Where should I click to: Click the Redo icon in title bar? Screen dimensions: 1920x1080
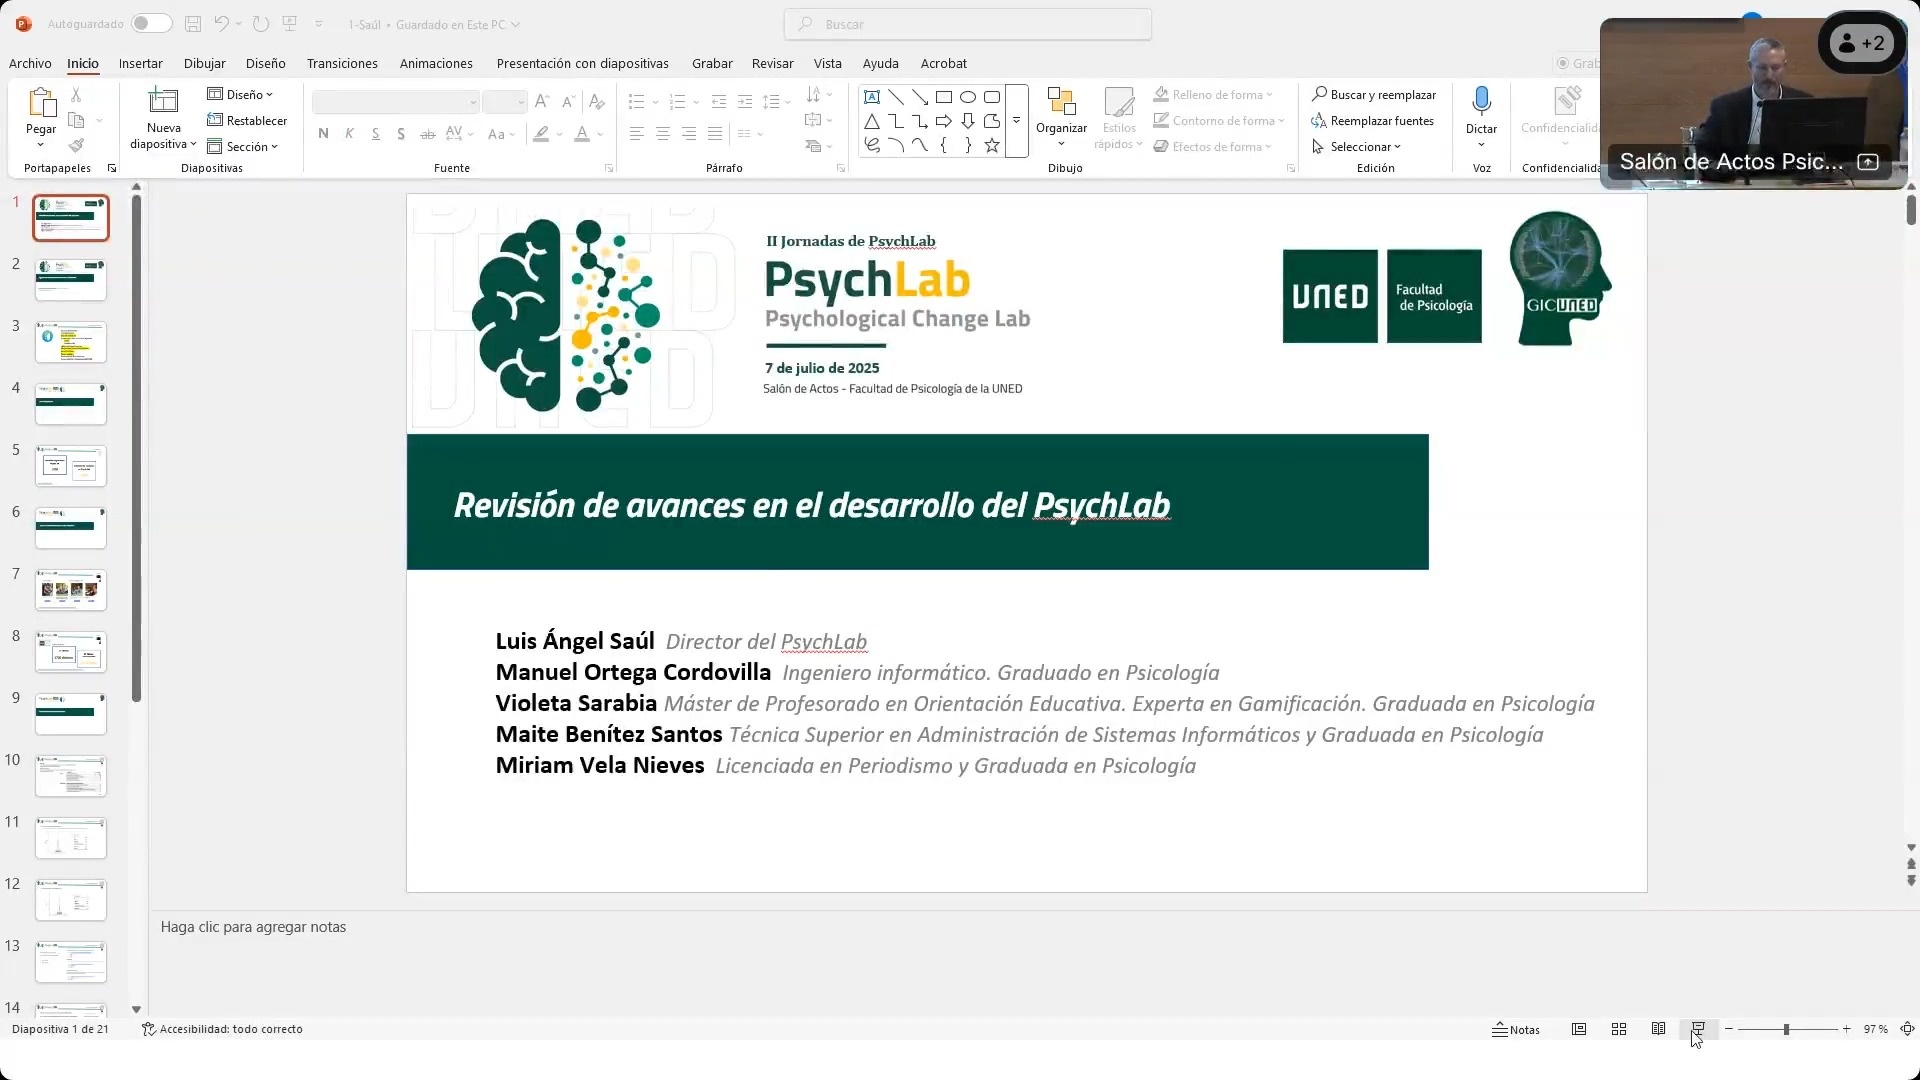click(x=261, y=24)
